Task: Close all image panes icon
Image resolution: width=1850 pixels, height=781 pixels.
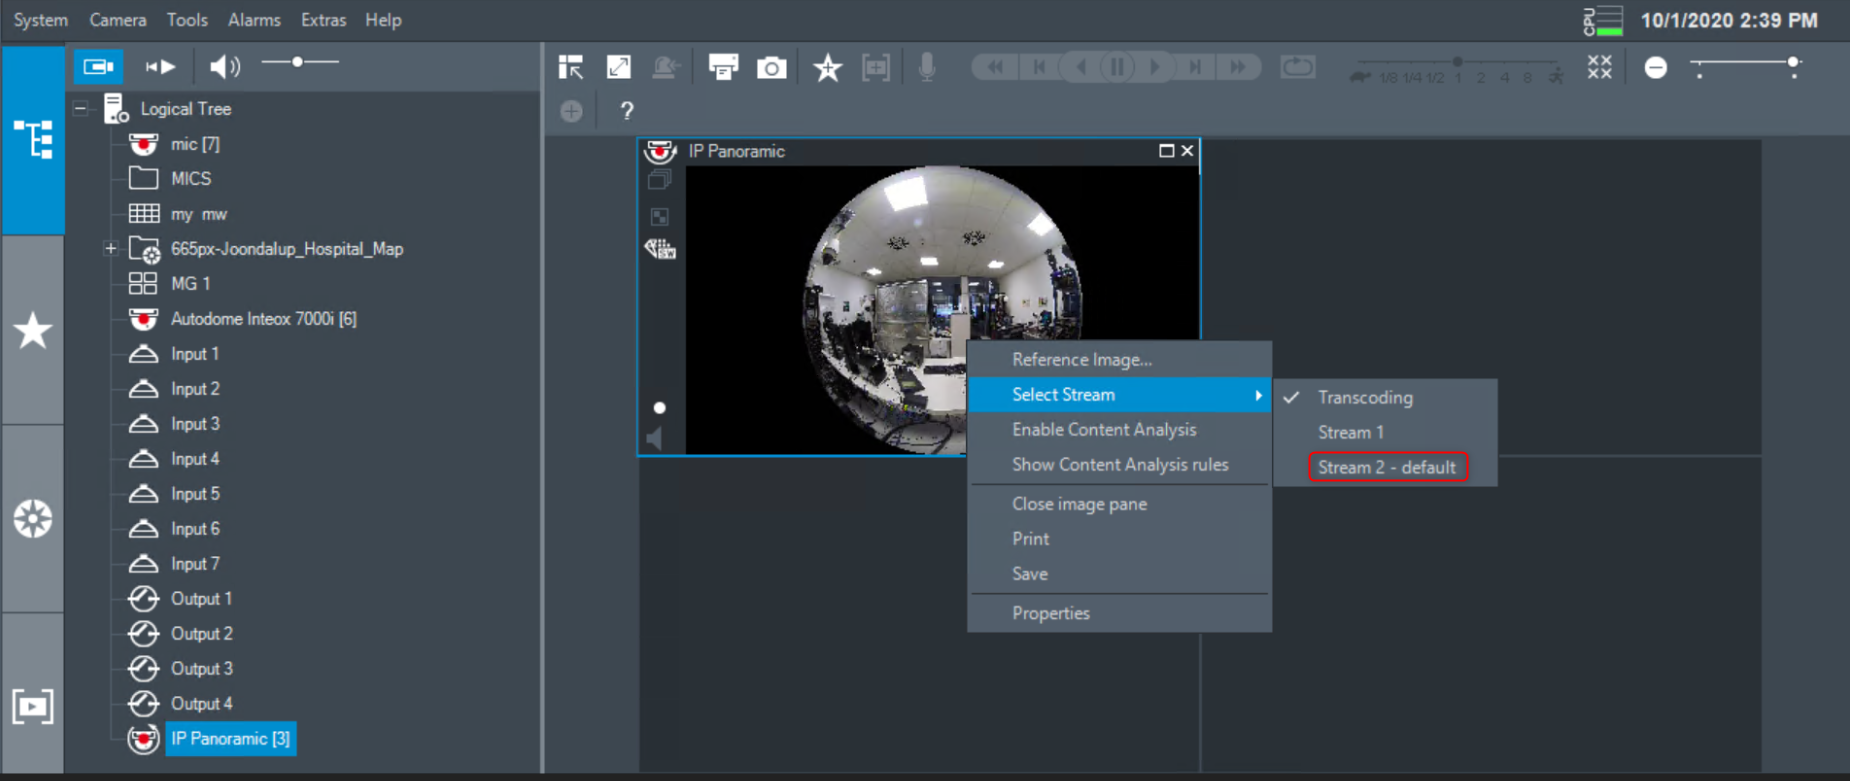Action: 1599,67
